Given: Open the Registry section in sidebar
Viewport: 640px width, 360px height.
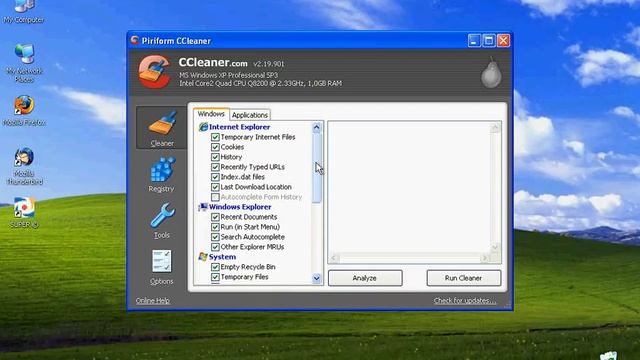Looking at the screenshot, I should point(162,174).
